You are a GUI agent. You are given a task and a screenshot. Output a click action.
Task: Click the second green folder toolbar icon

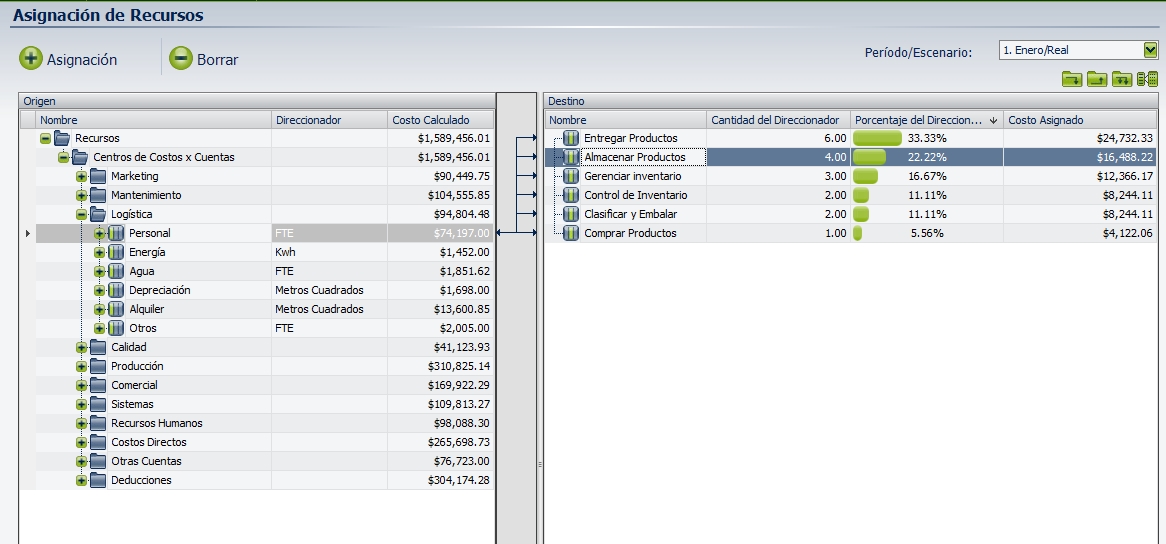pos(1097,79)
